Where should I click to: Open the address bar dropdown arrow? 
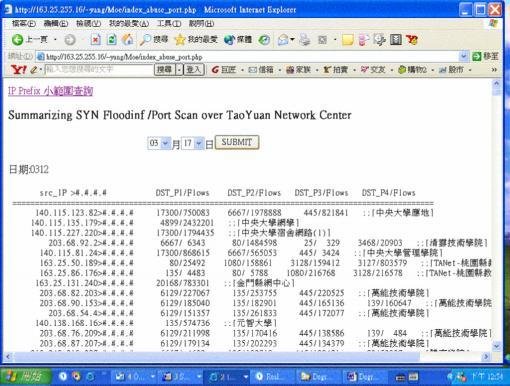coord(463,56)
